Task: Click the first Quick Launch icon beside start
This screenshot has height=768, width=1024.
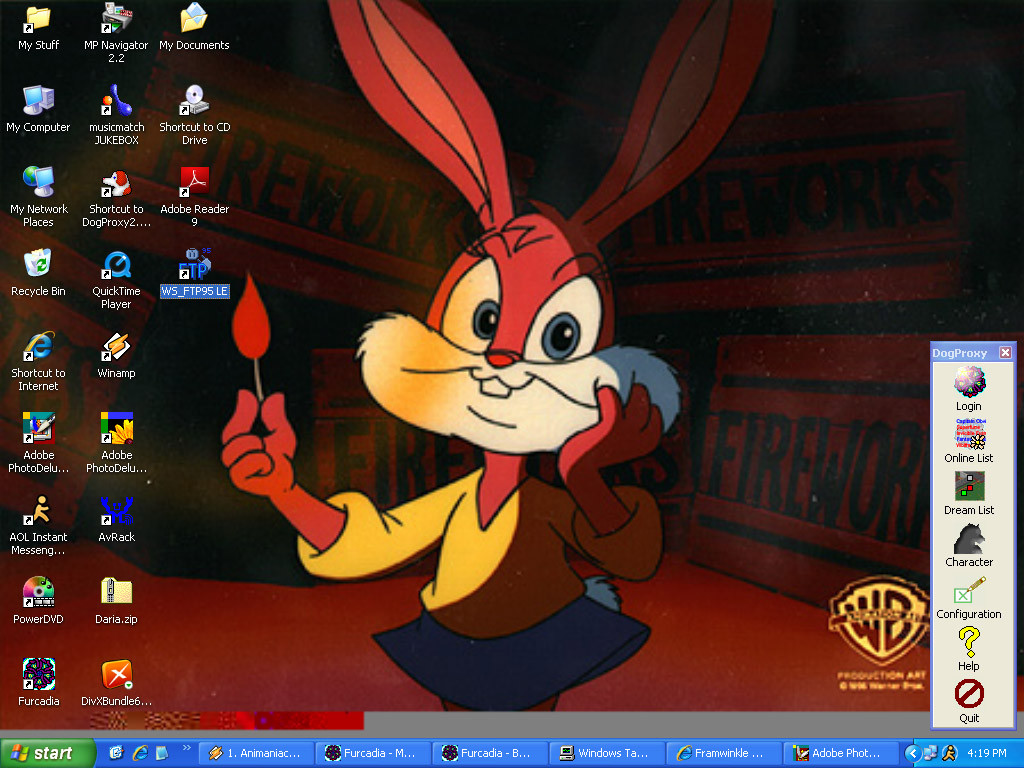Action: pos(116,753)
